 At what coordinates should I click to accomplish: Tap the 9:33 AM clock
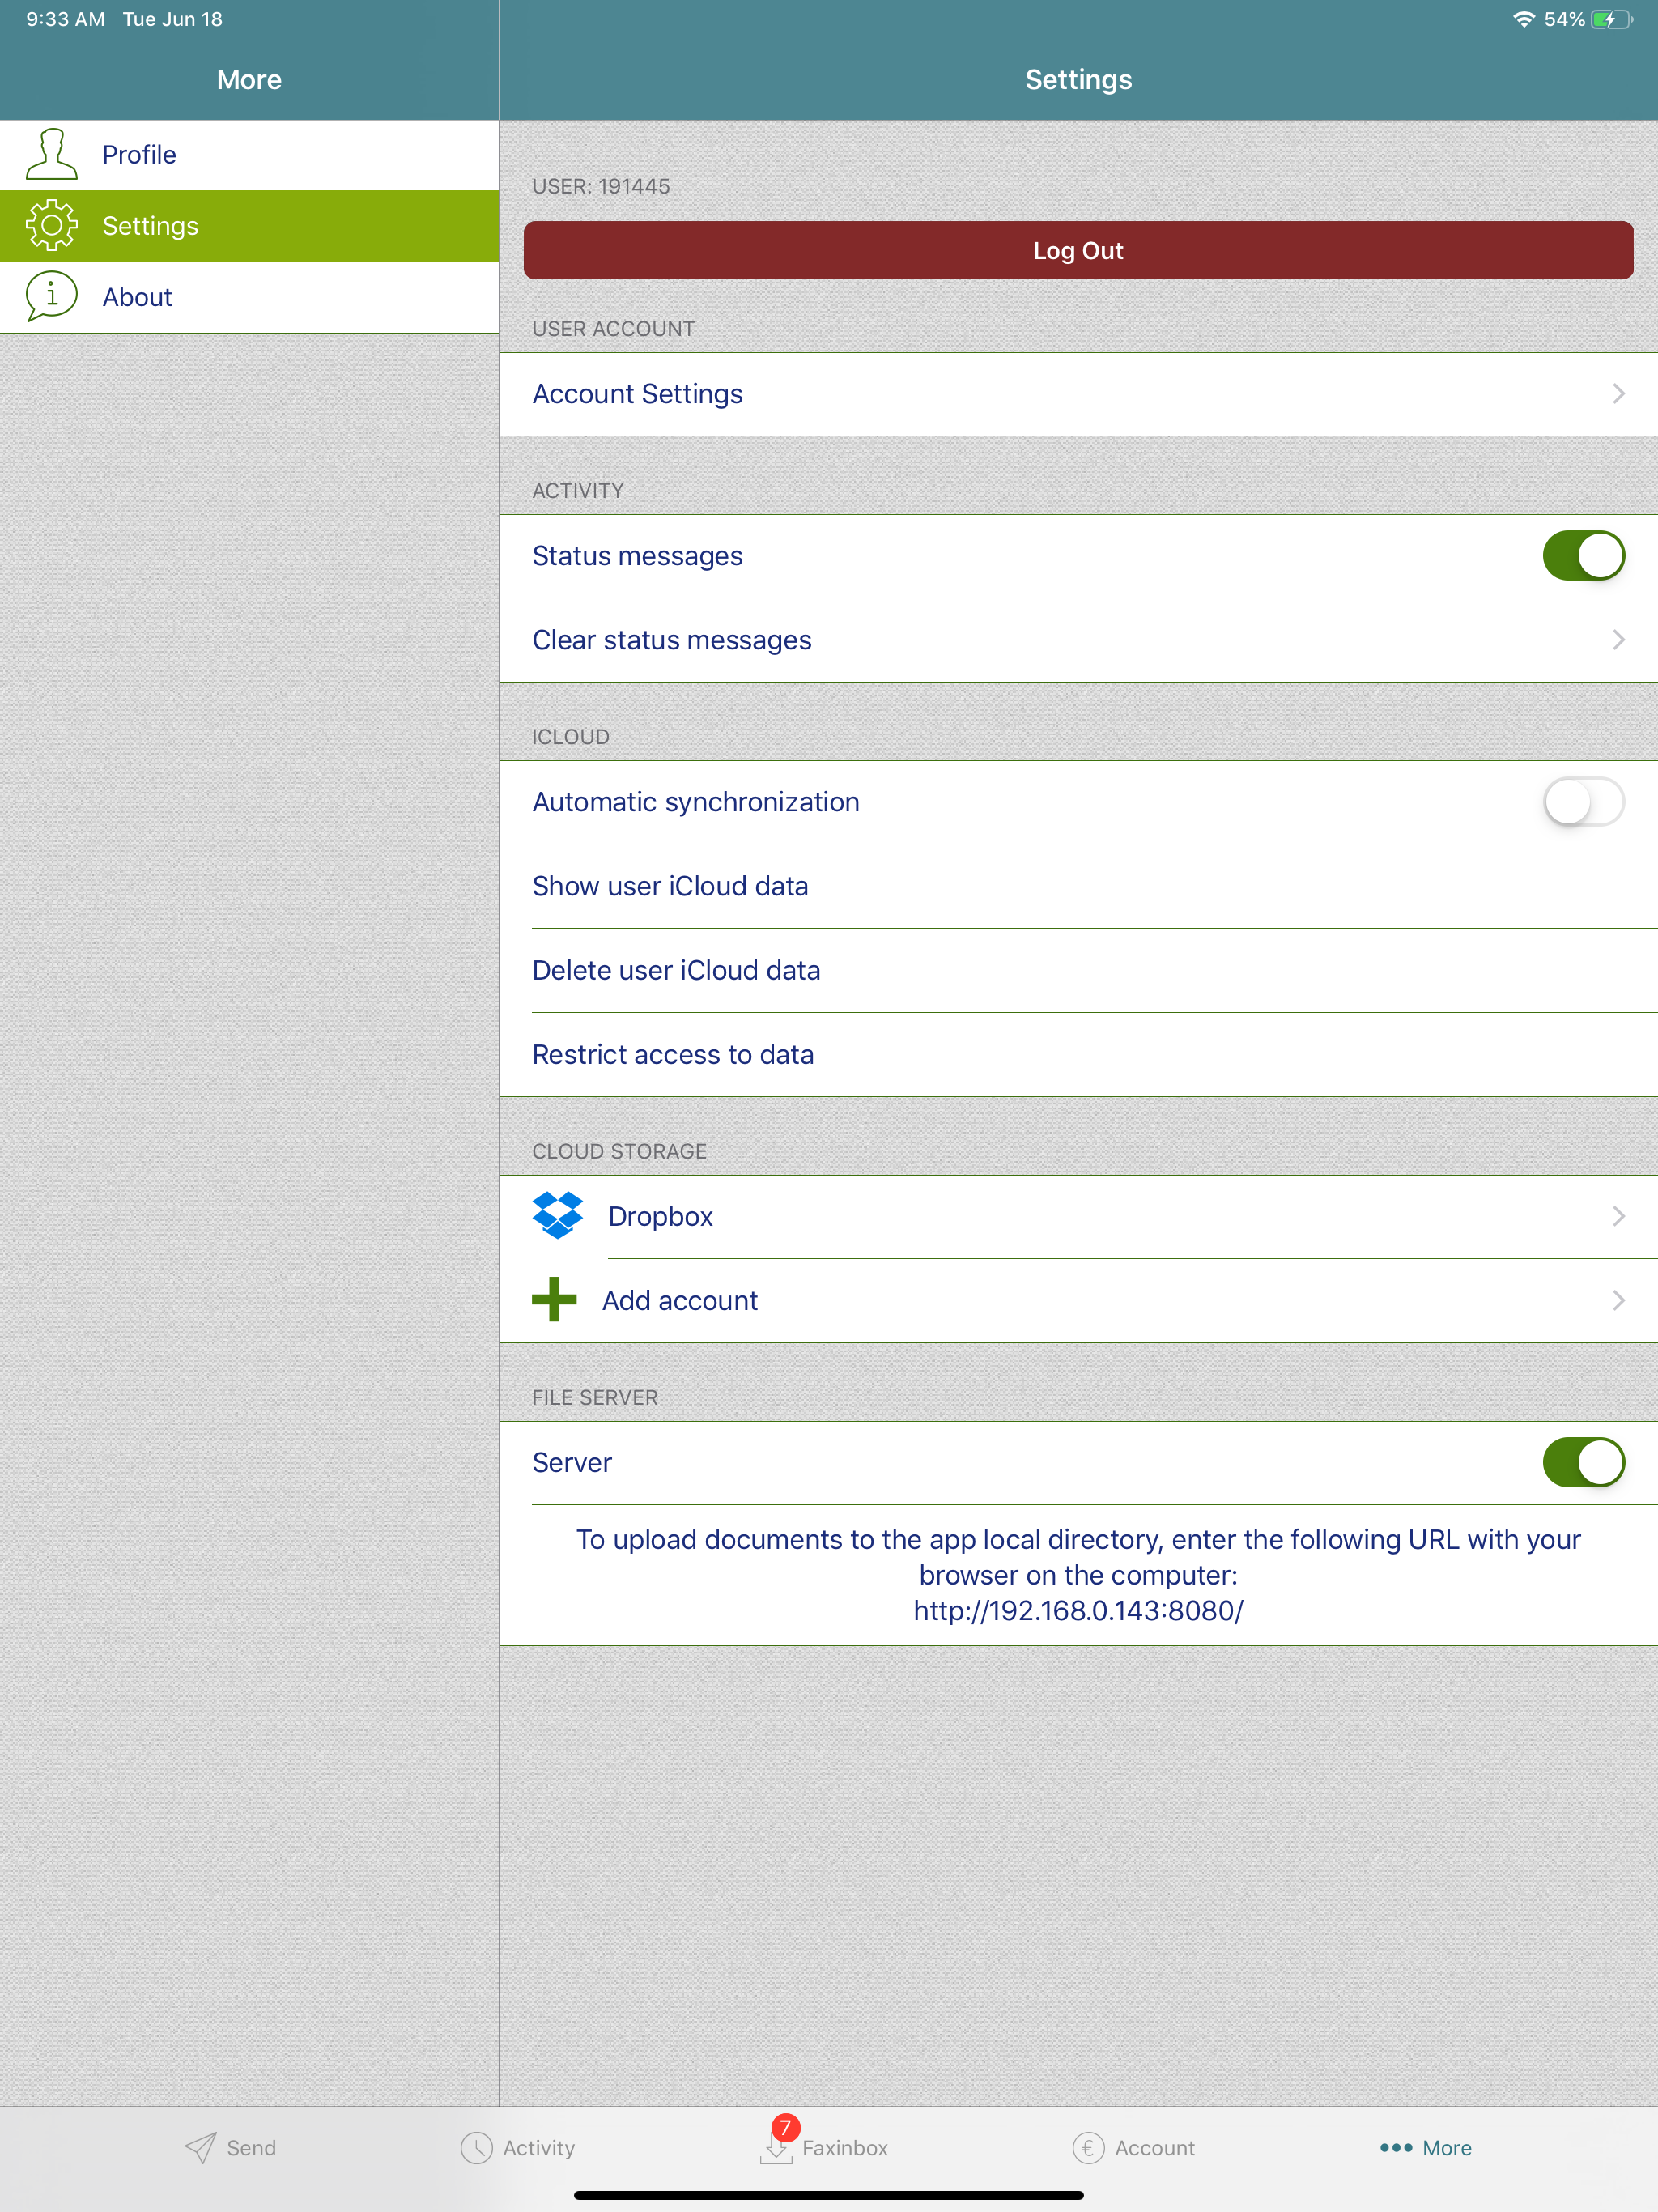click(x=66, y=19)
